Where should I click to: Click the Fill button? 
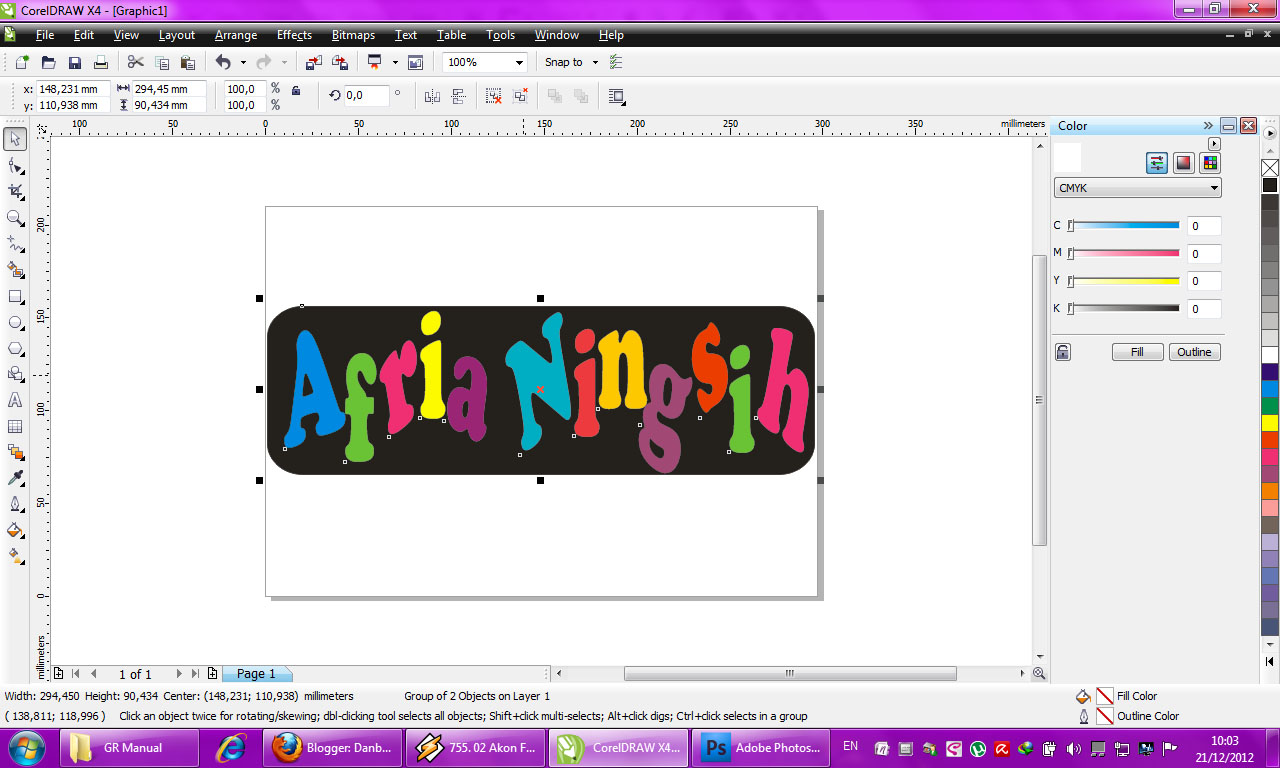[1137, 352]
